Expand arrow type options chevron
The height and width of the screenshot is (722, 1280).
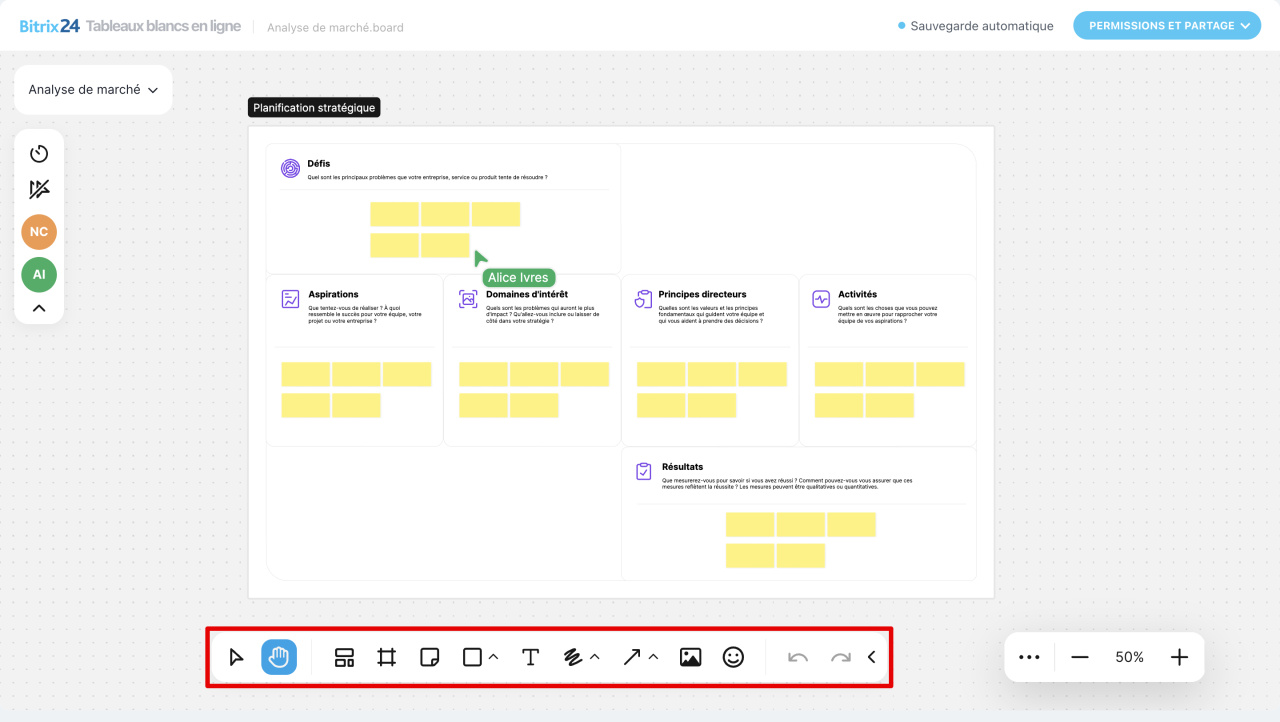[x=654, y=657]
